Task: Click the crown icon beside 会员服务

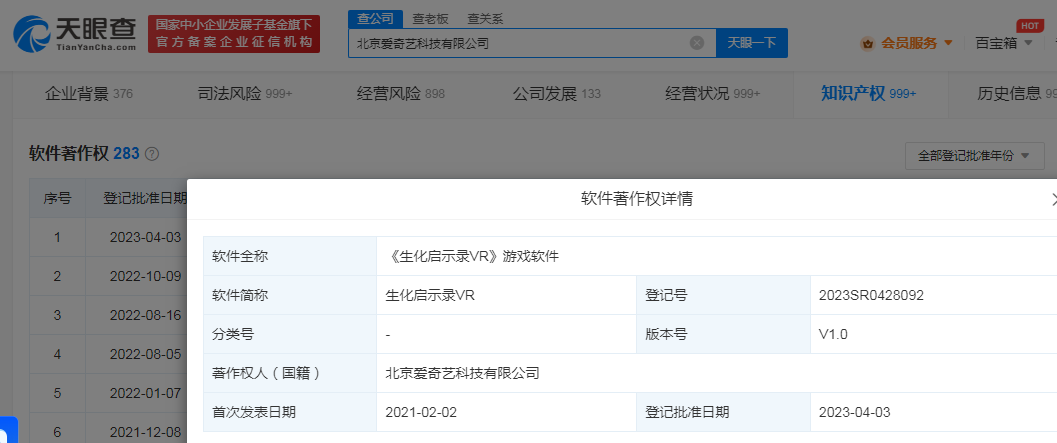Action: [x=868, y=43]
